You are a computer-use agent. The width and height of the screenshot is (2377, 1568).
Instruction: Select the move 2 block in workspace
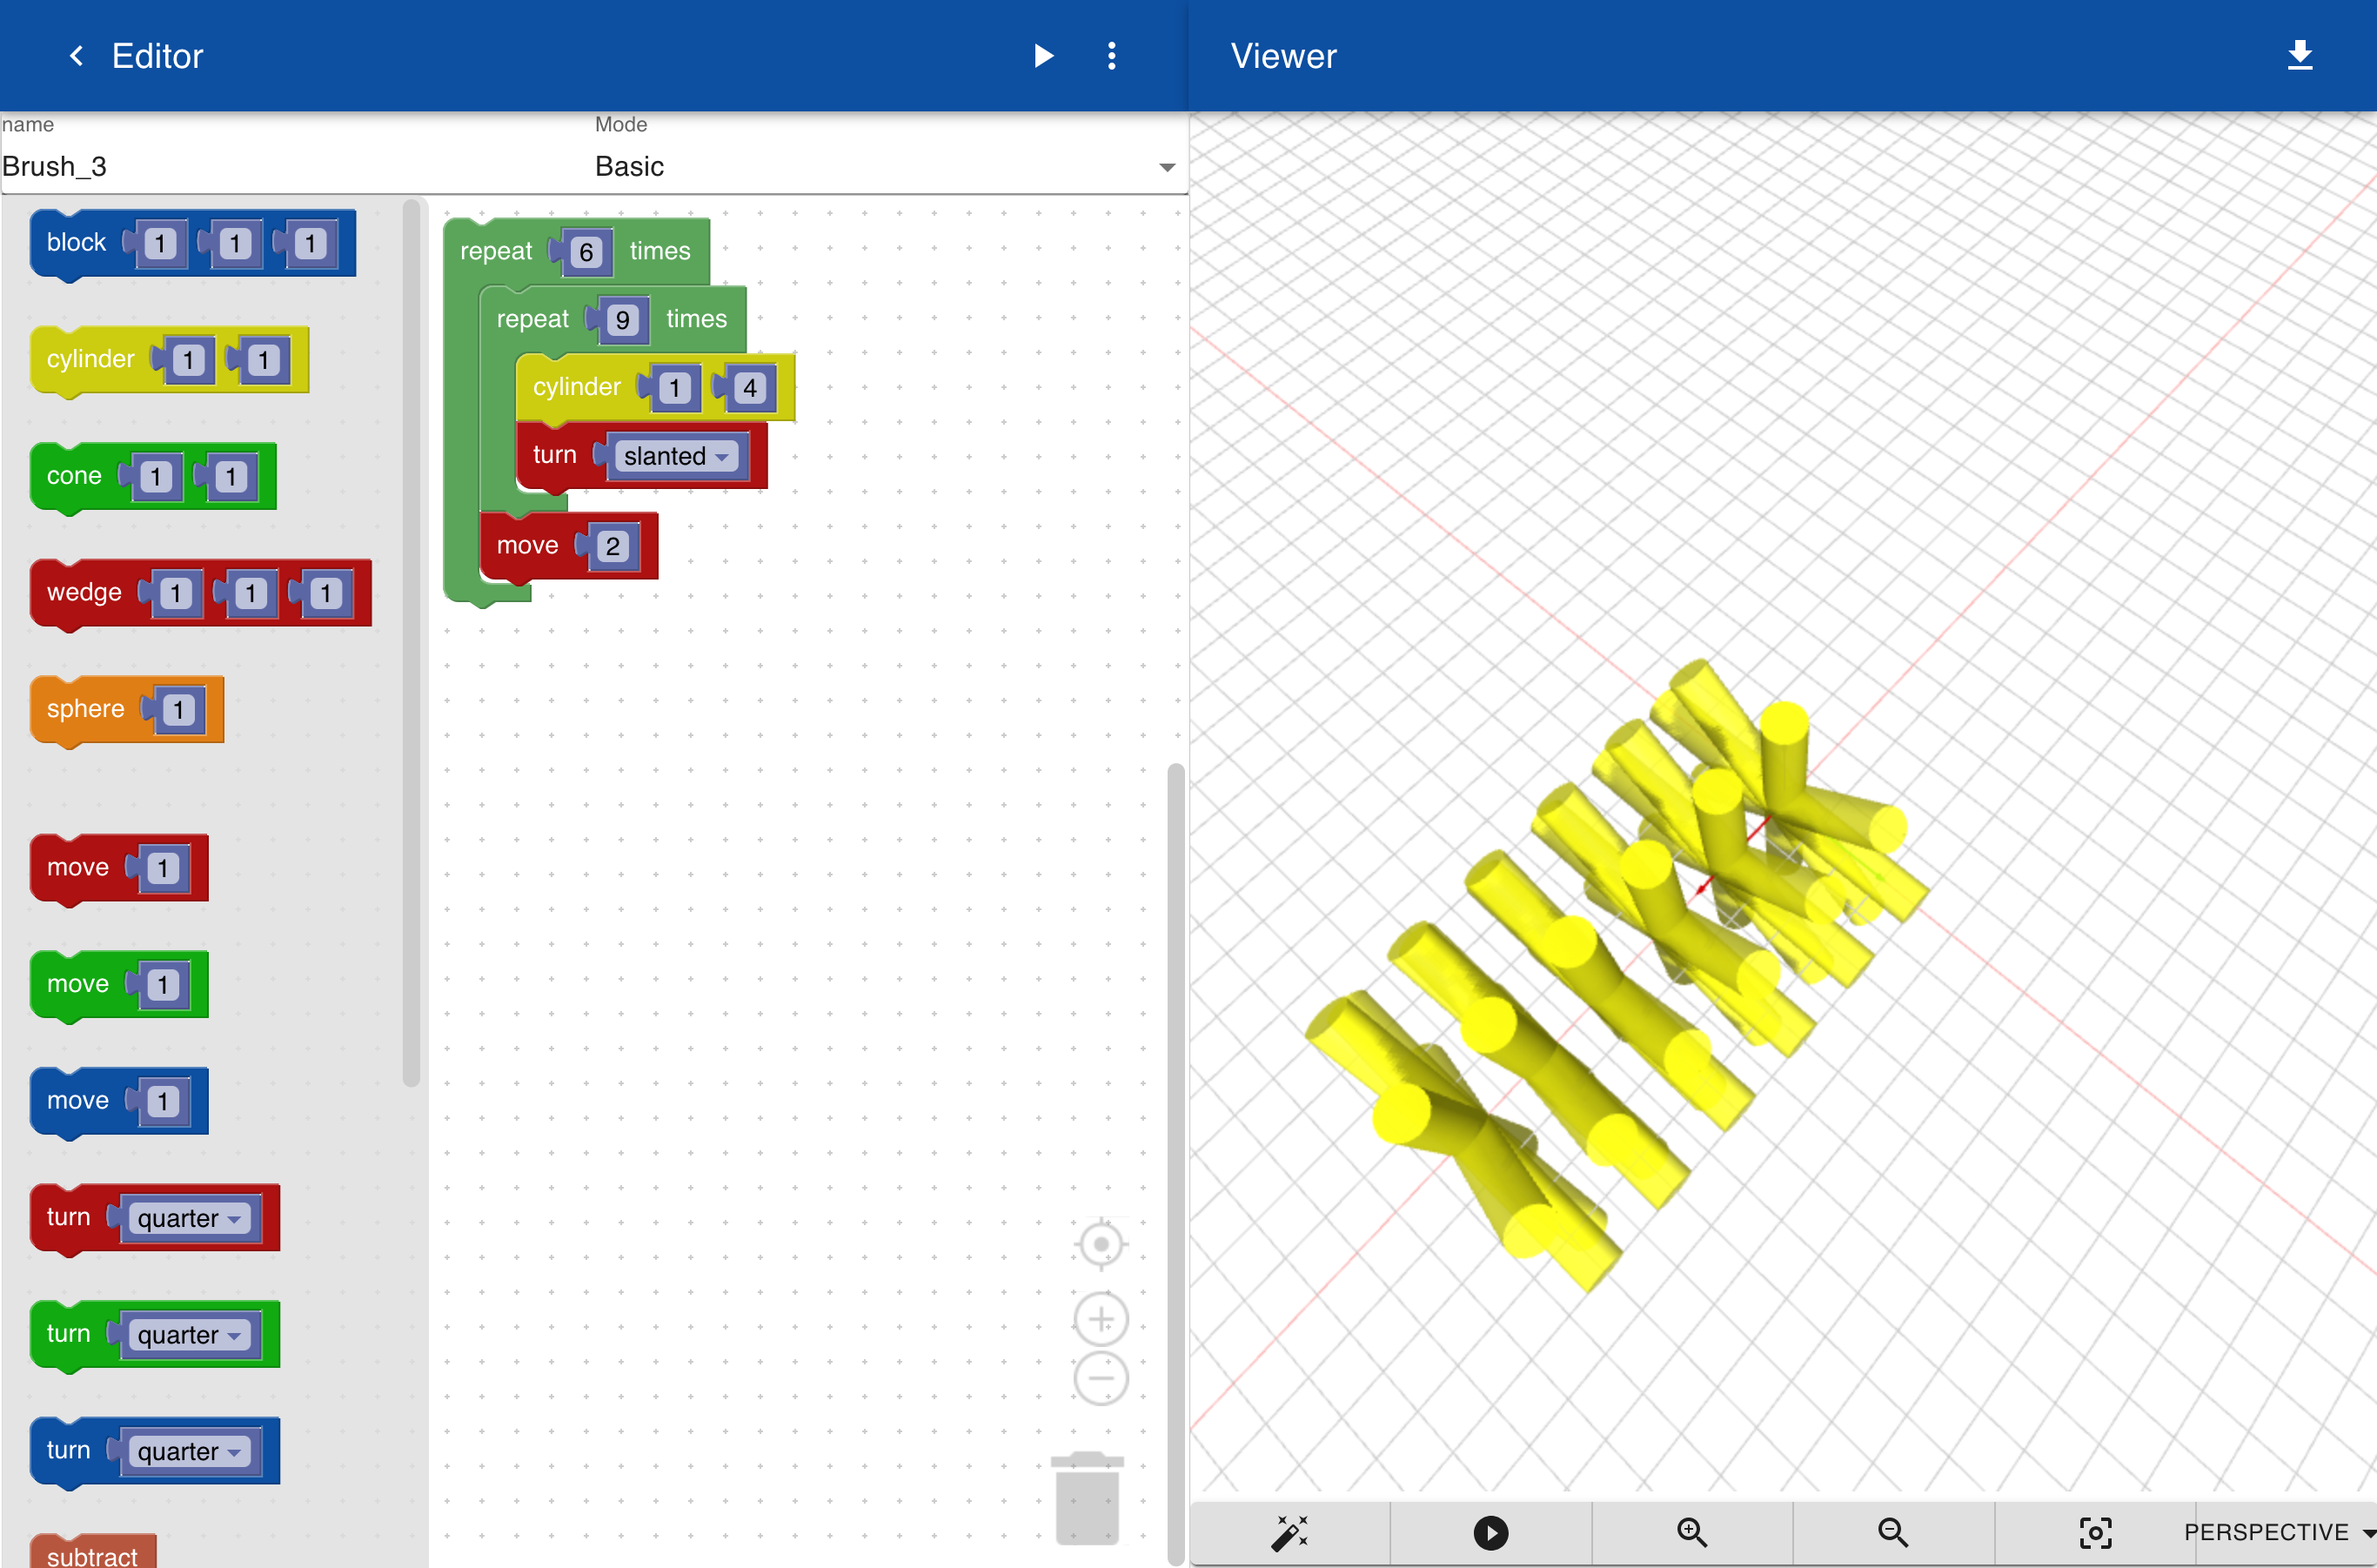tap(527, 545)
